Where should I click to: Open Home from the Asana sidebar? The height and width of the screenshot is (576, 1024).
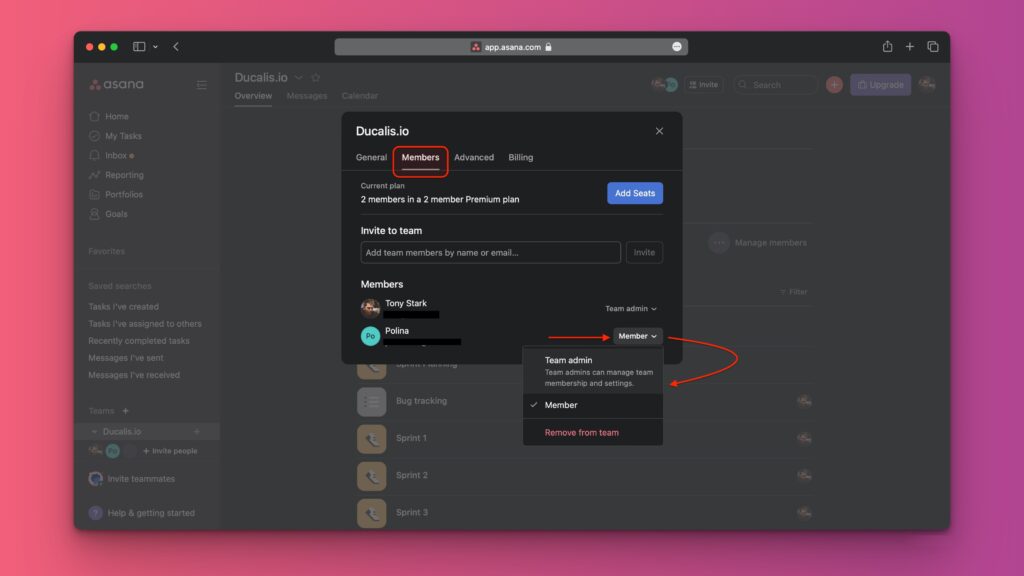(x=118, y=116)
